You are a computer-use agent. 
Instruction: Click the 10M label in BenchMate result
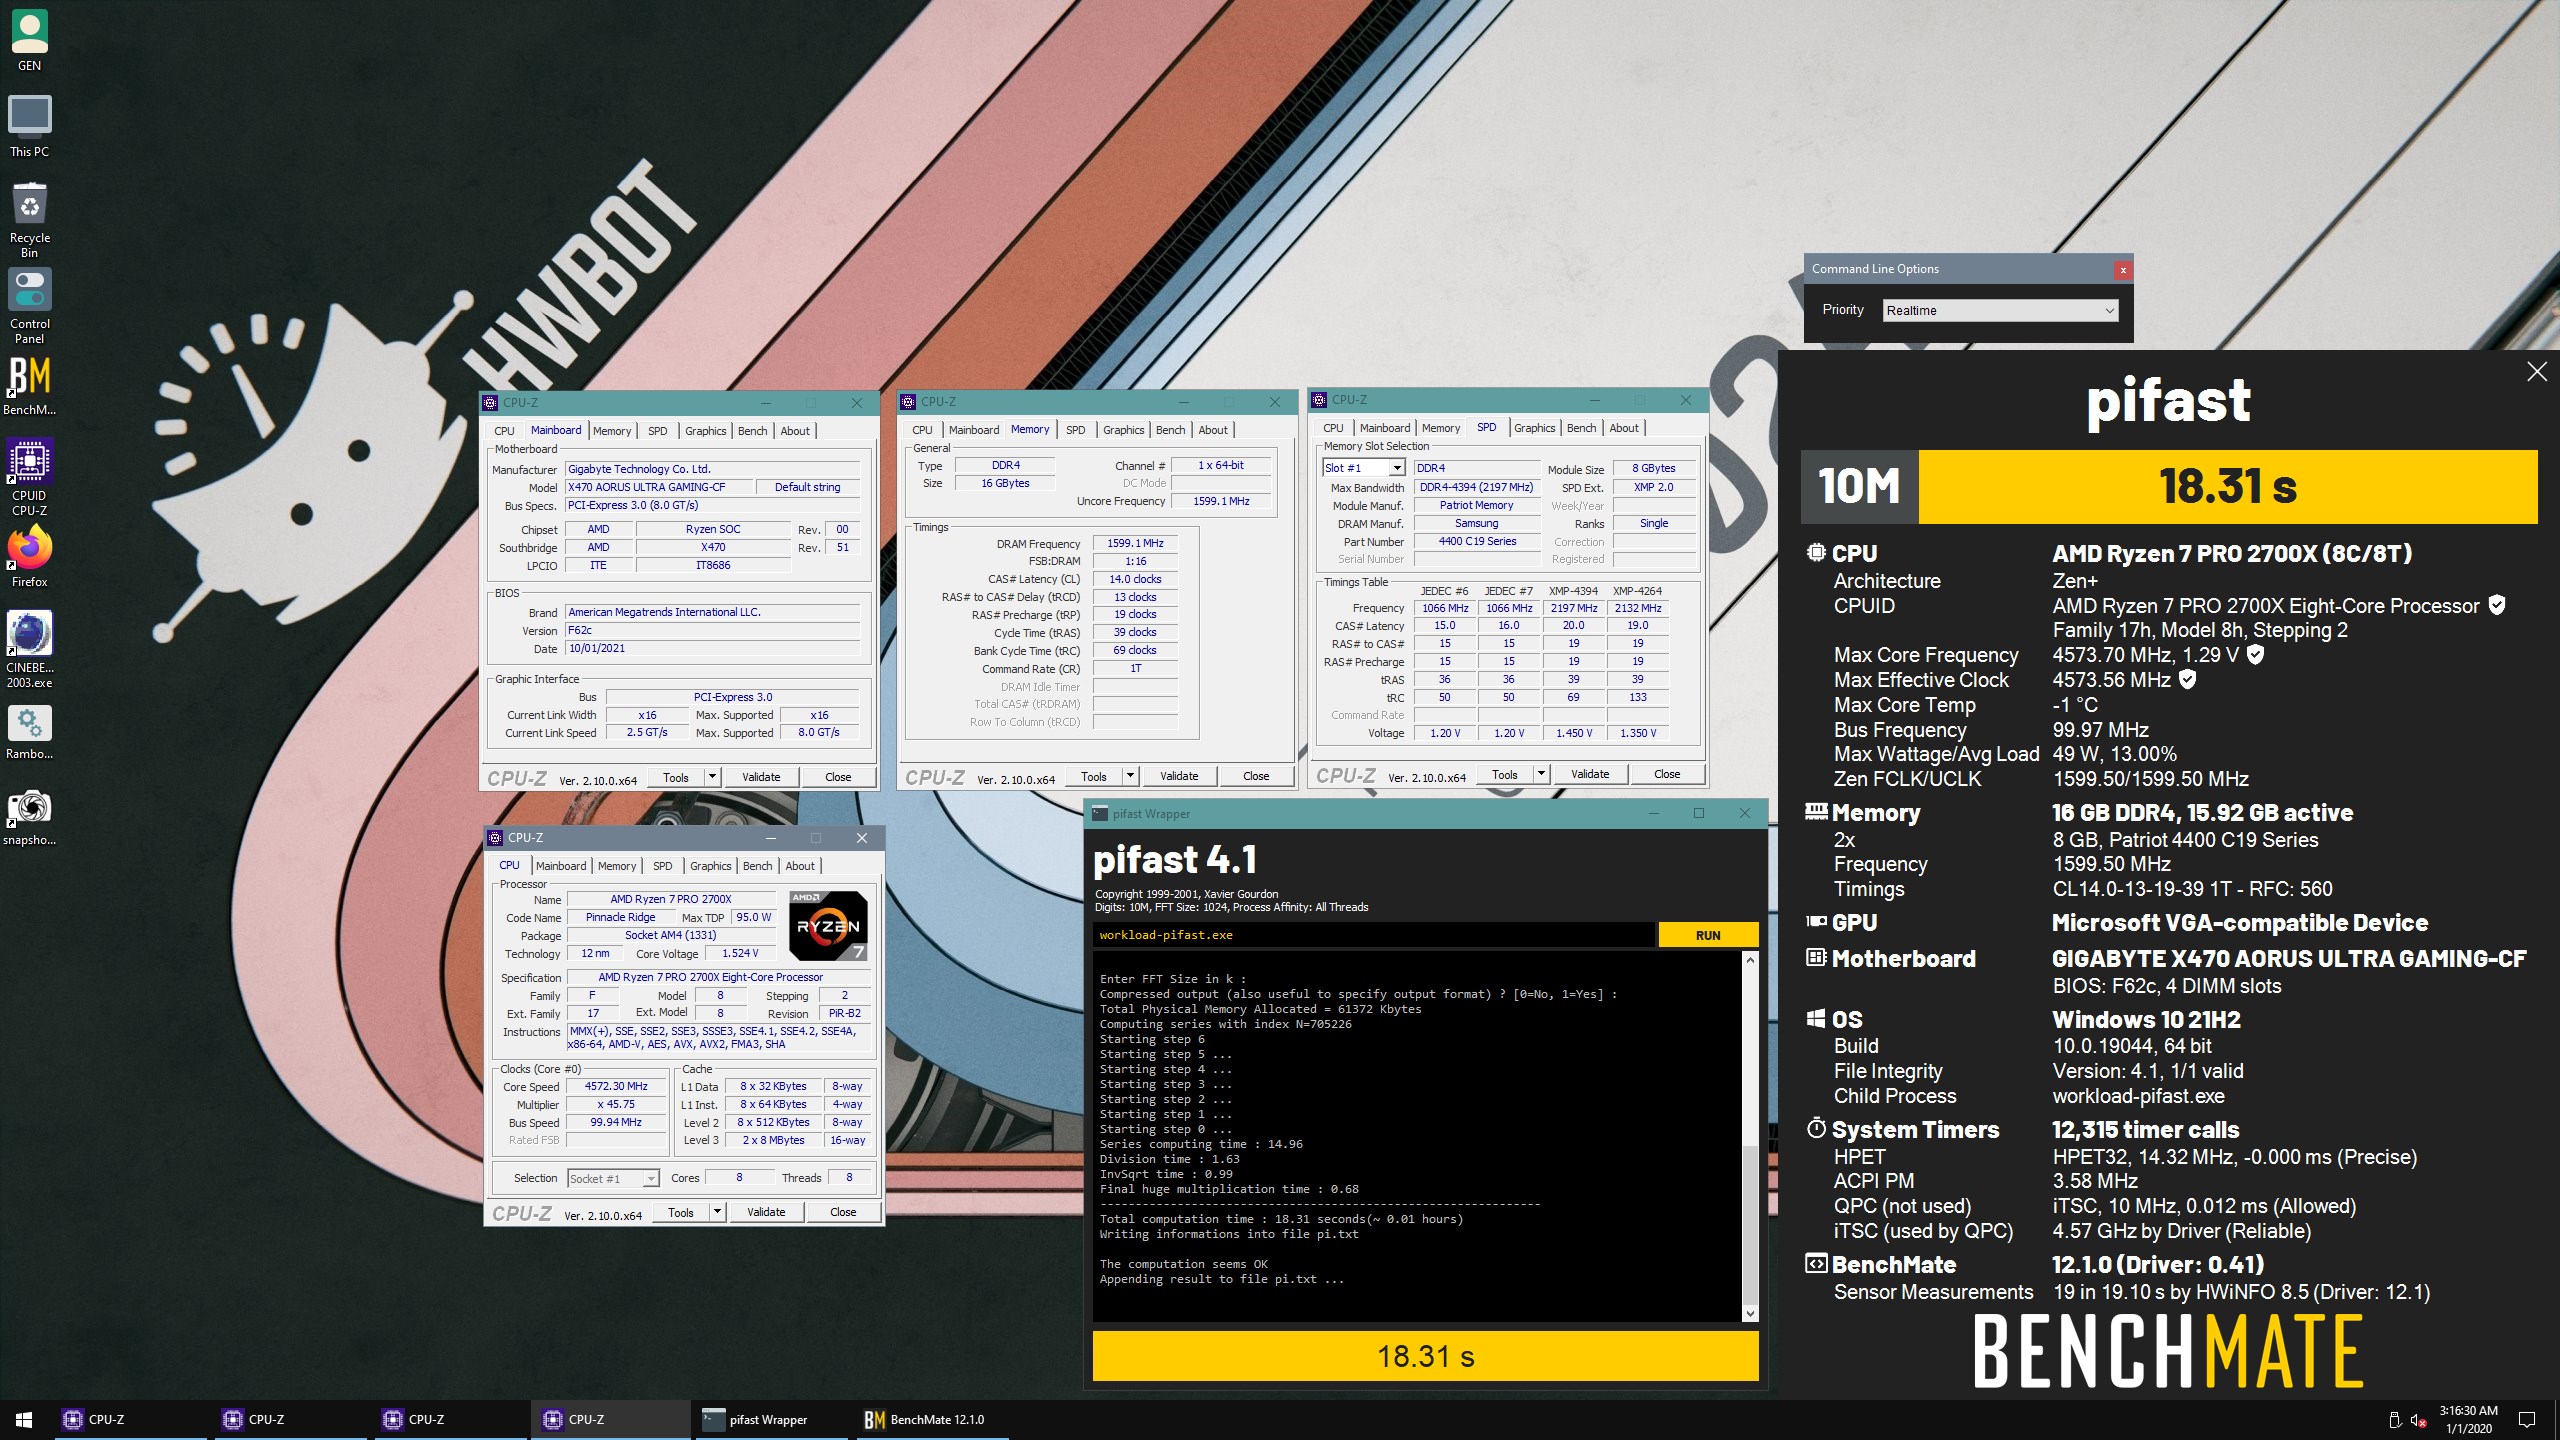[x=1859, y=486]
